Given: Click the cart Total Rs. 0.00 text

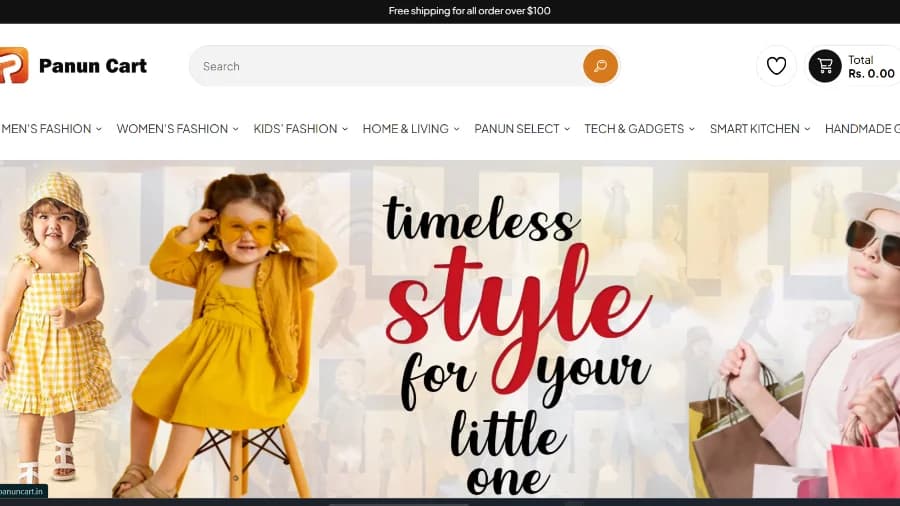Looking at the screenshot, I should point(871,67).
